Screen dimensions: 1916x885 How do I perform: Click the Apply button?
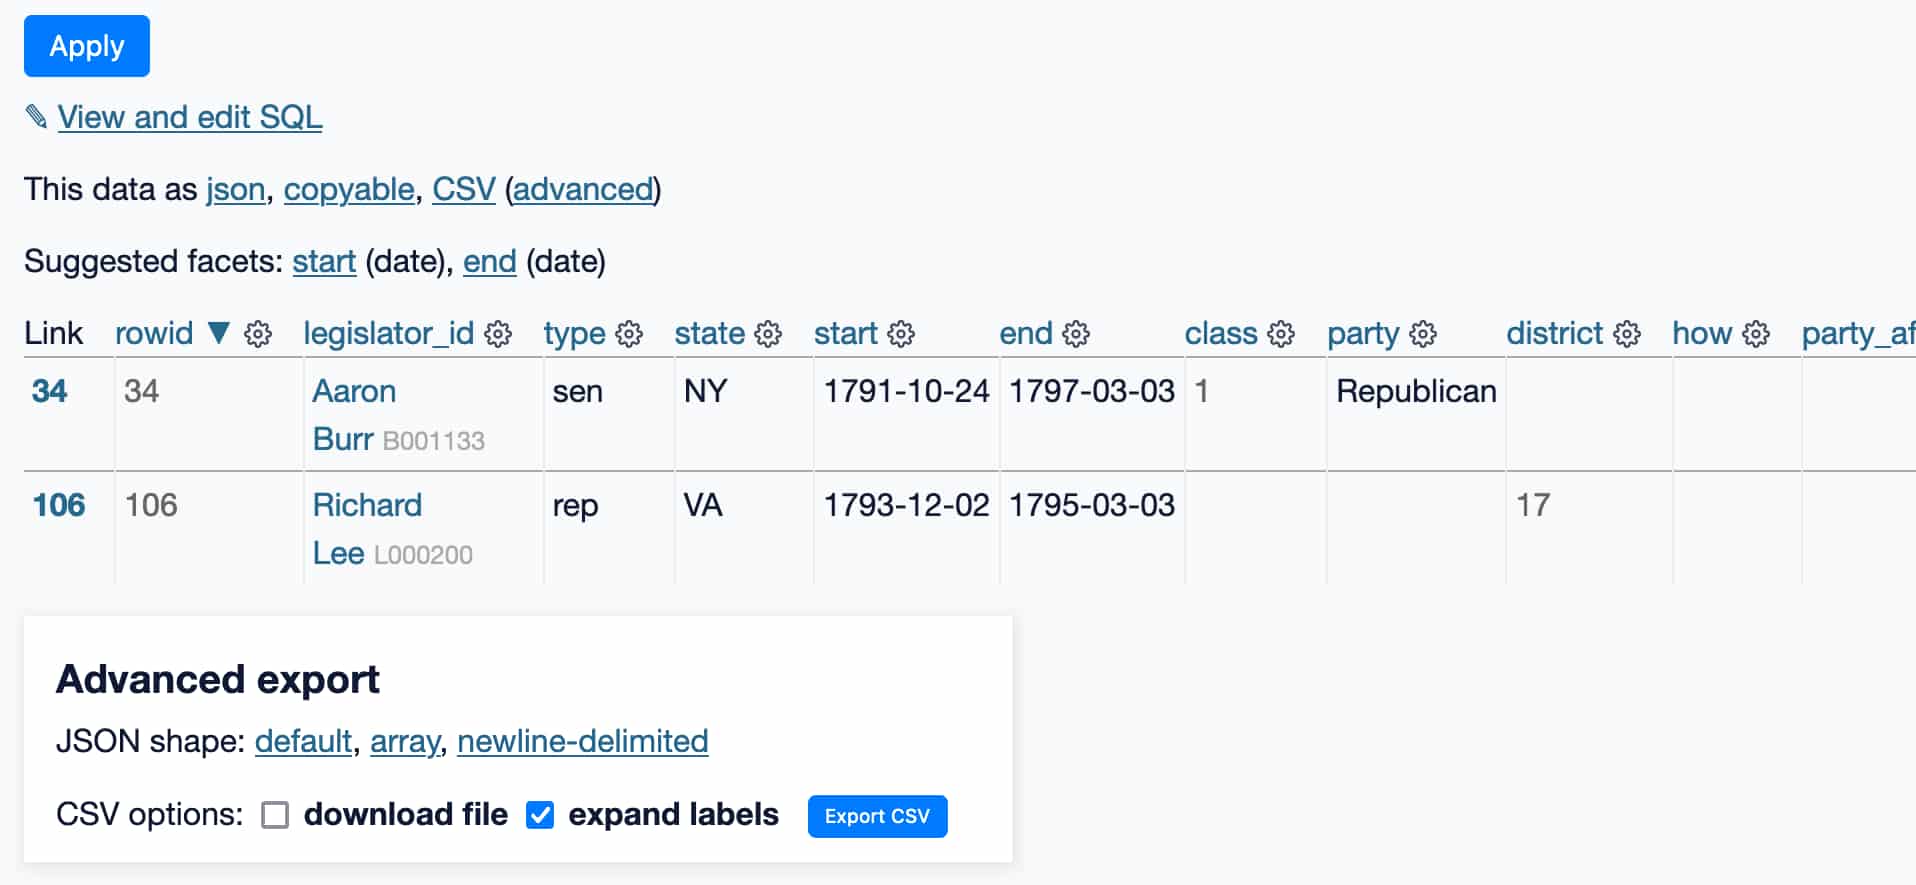pyautogui.click(x=86, y=46)
